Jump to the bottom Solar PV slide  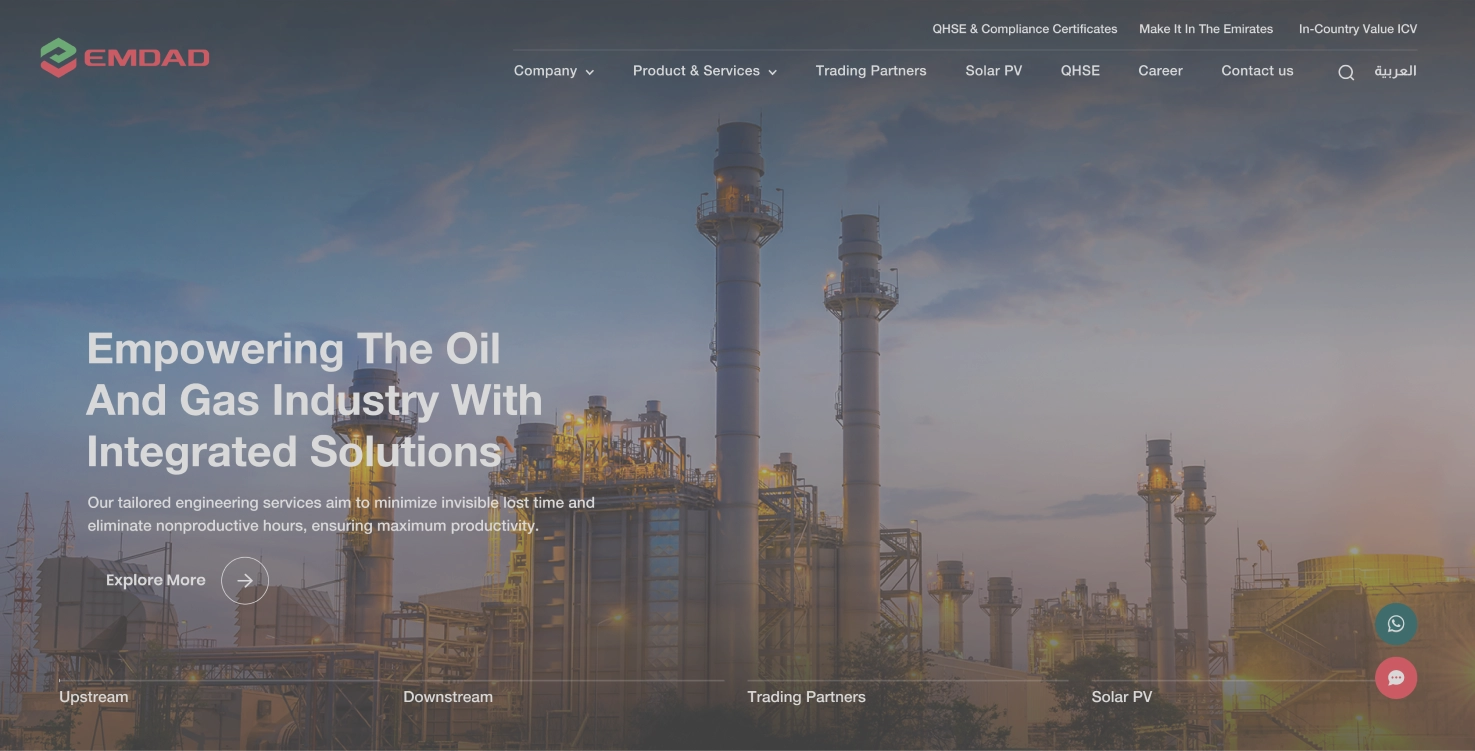[x=1121, y=697]
